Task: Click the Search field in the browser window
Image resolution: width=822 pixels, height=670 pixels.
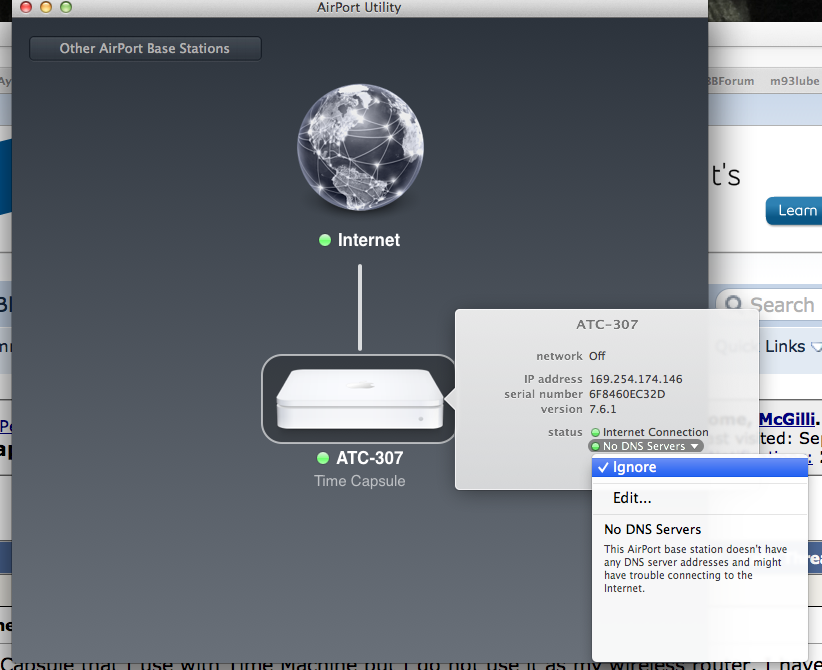Action: click(769, 305)
